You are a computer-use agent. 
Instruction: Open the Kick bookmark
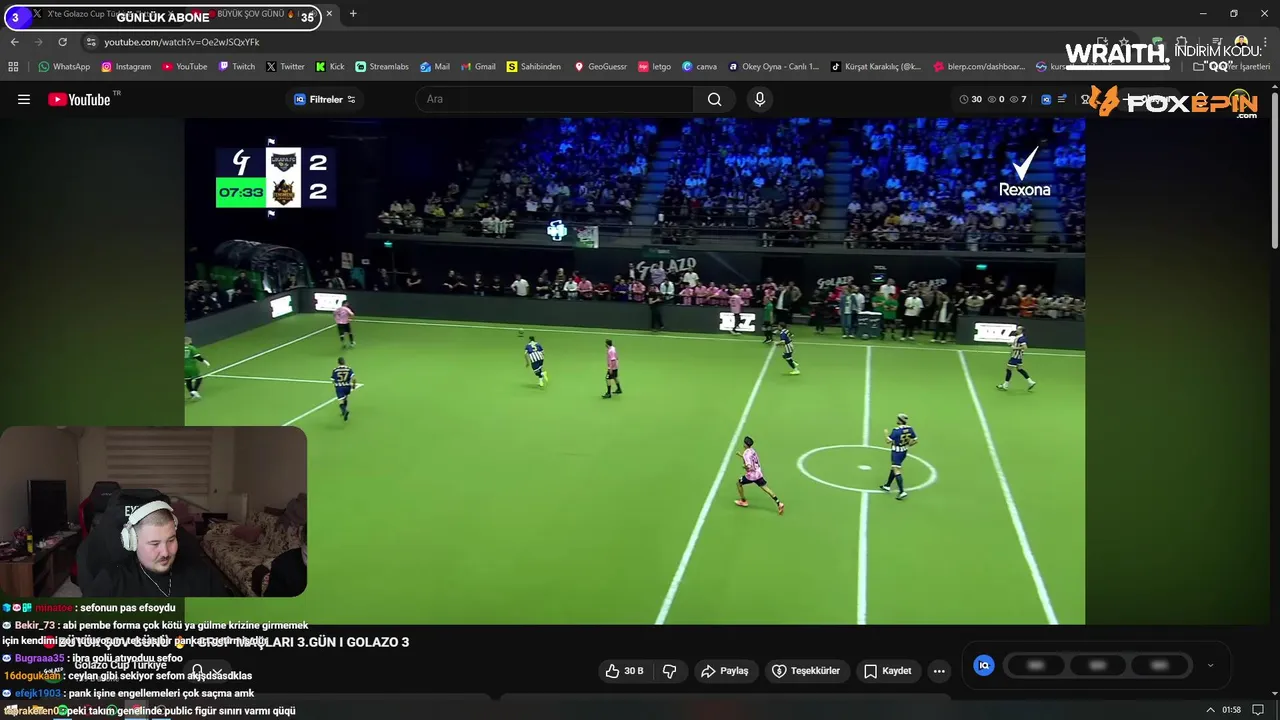point(330,67)
